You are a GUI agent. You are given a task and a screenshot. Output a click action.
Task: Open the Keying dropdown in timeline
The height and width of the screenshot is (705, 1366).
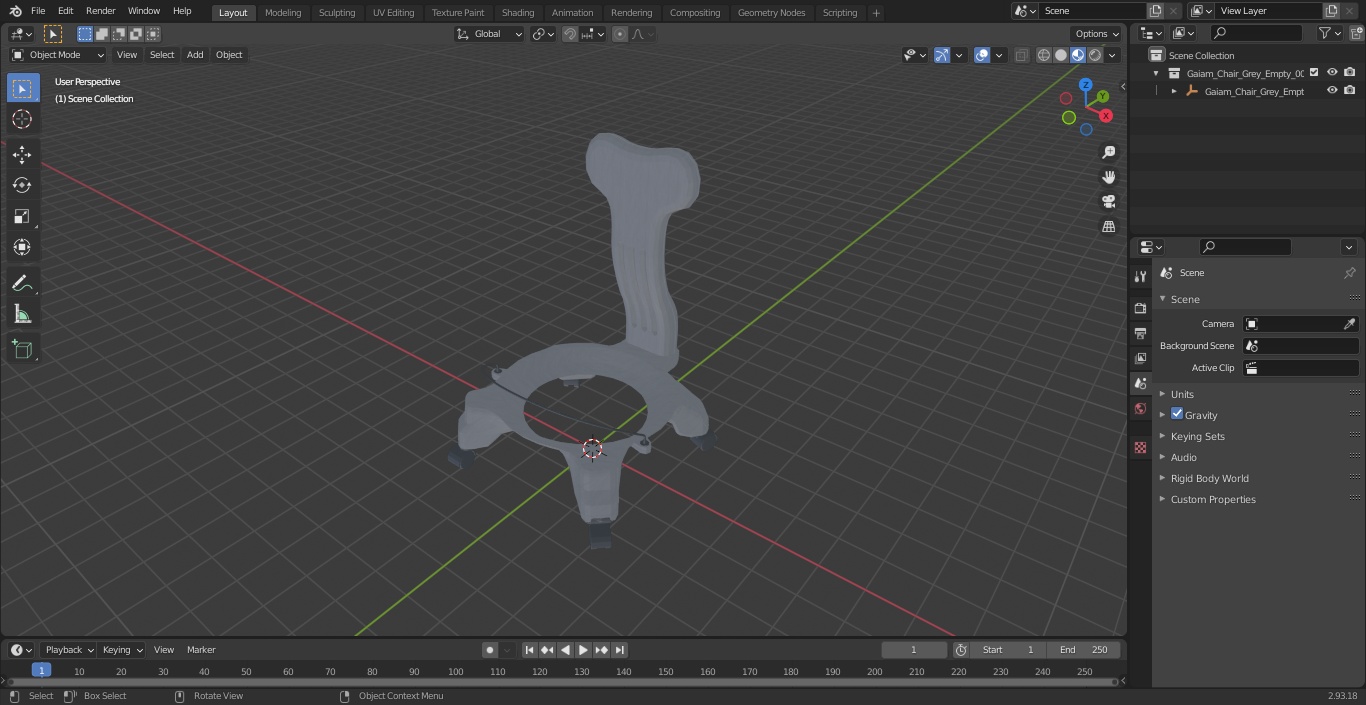pos(122,650)
